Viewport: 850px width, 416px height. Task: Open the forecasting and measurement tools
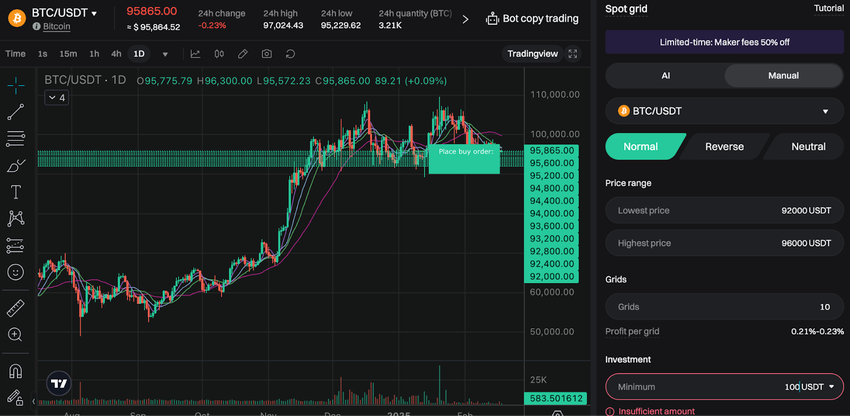pos(16,245)
